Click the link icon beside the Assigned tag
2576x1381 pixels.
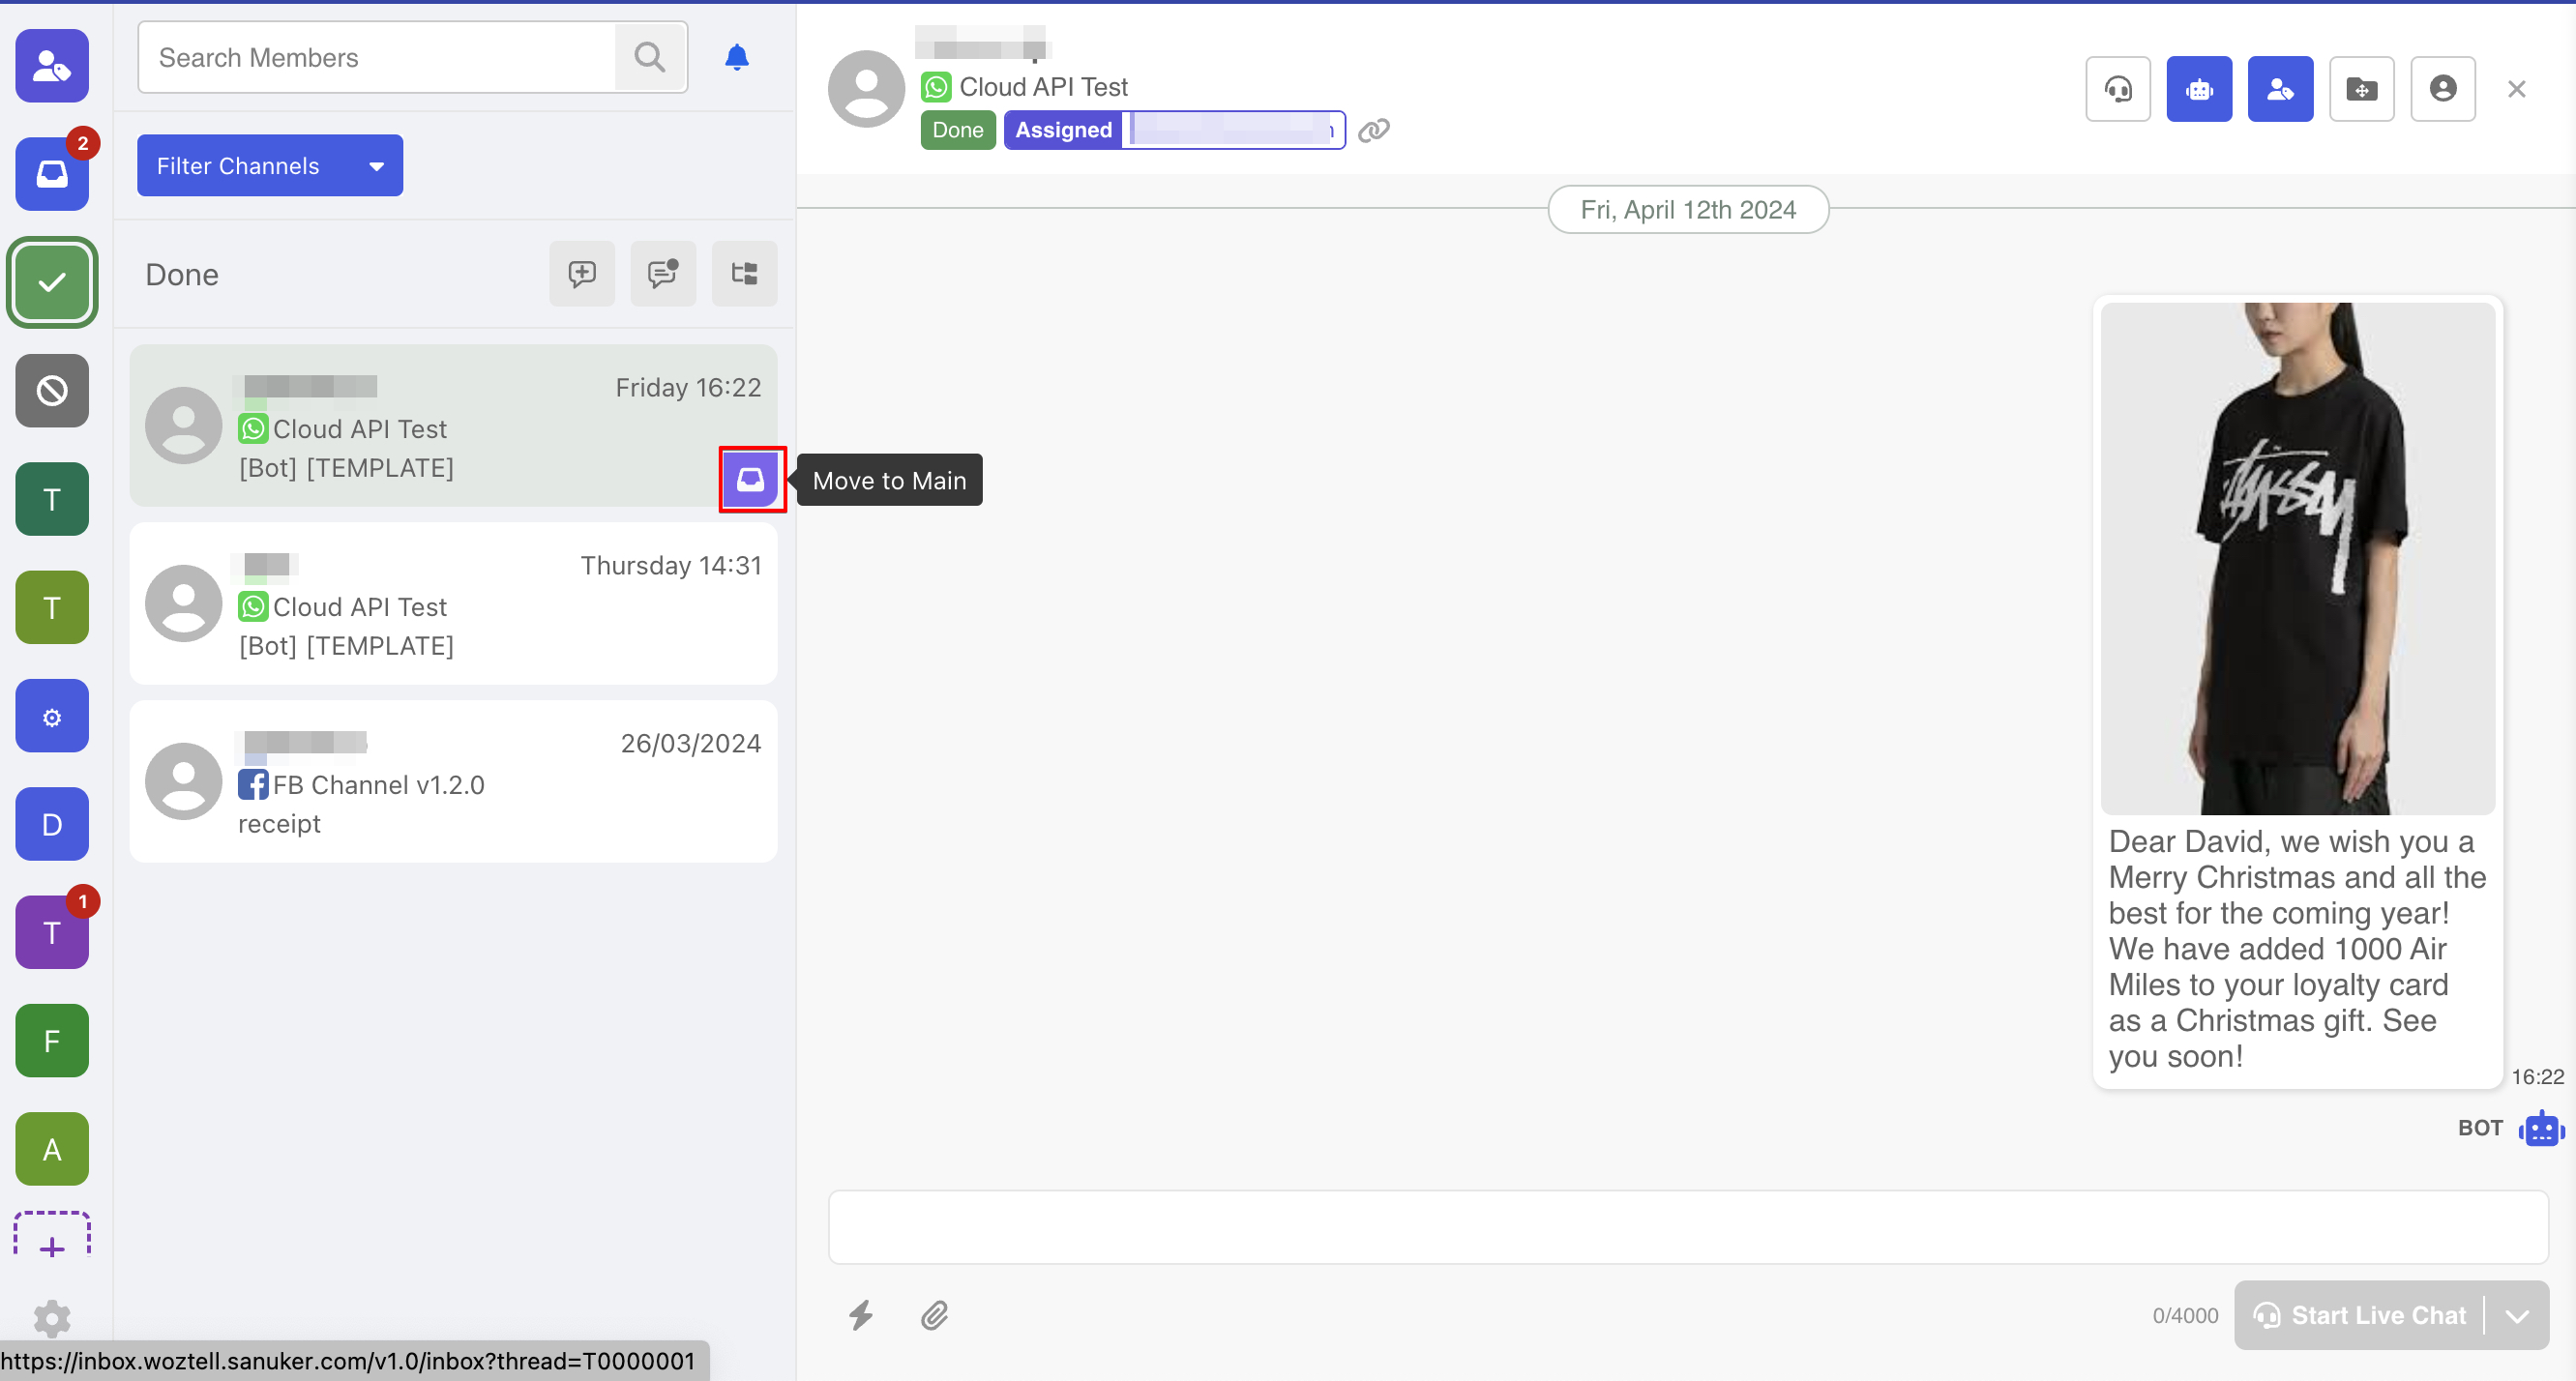tap(1373, 130)
